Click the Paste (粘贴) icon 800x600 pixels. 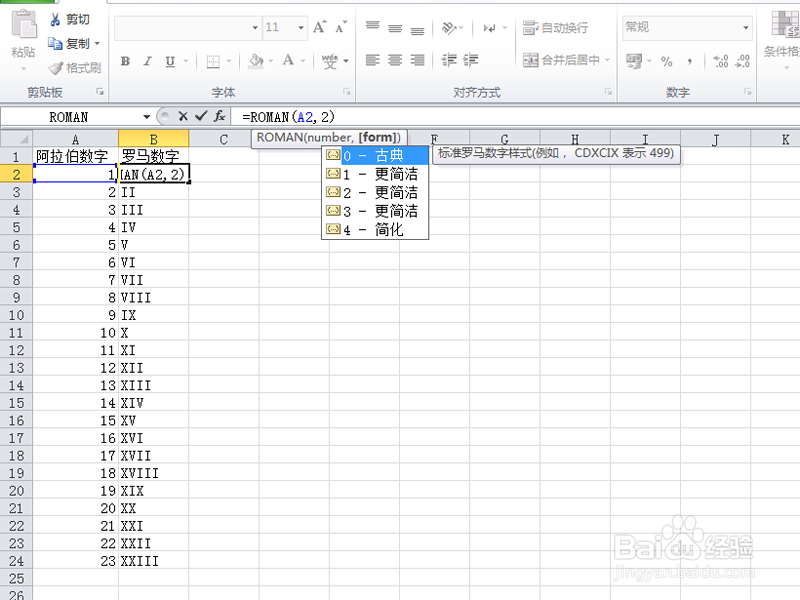click(x=24, y=25)
